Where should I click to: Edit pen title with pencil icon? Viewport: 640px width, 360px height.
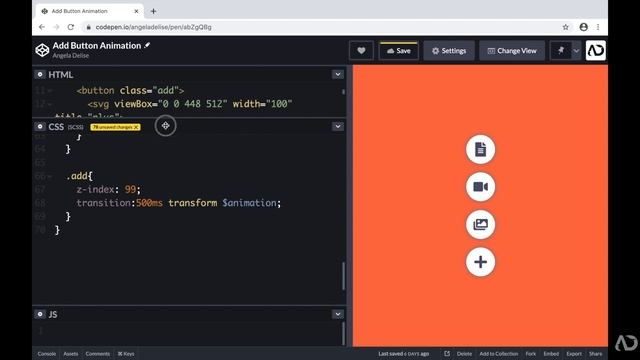[x=147, y=45]
